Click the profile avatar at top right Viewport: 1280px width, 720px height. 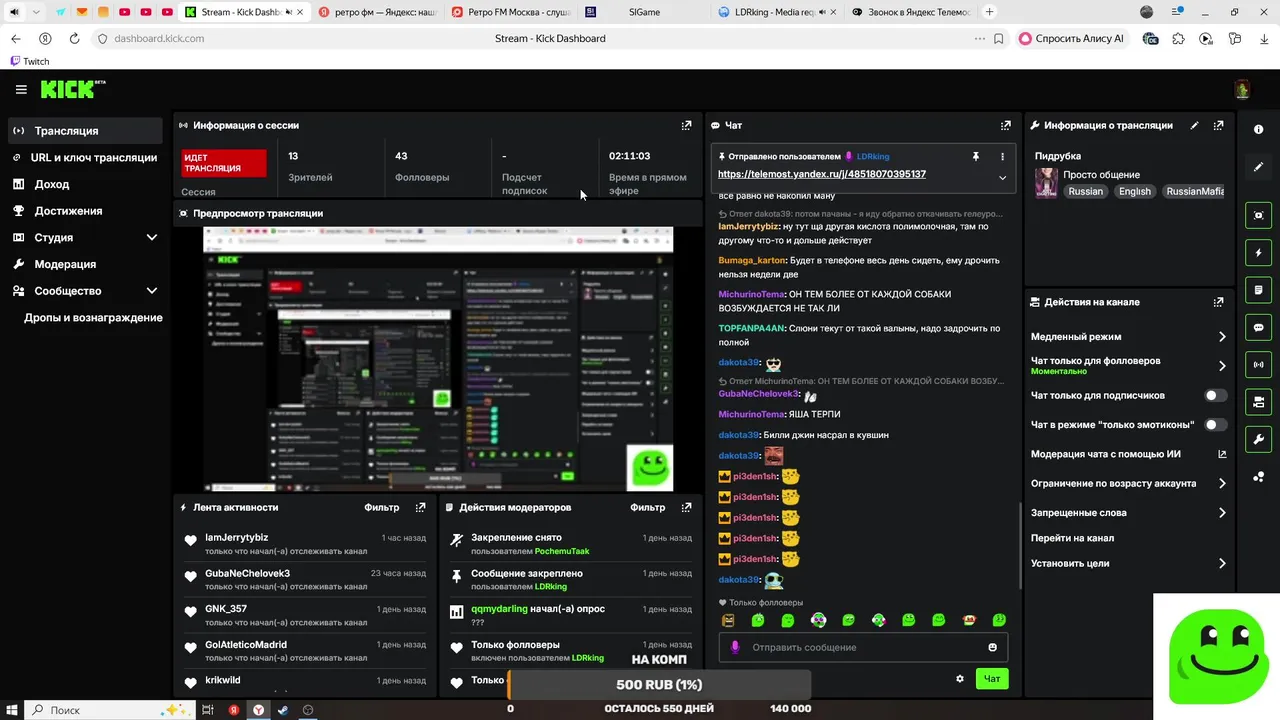[1242, 90]
